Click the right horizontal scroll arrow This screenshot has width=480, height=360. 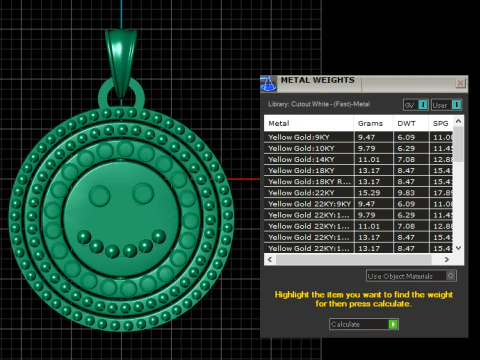[447, 259]
